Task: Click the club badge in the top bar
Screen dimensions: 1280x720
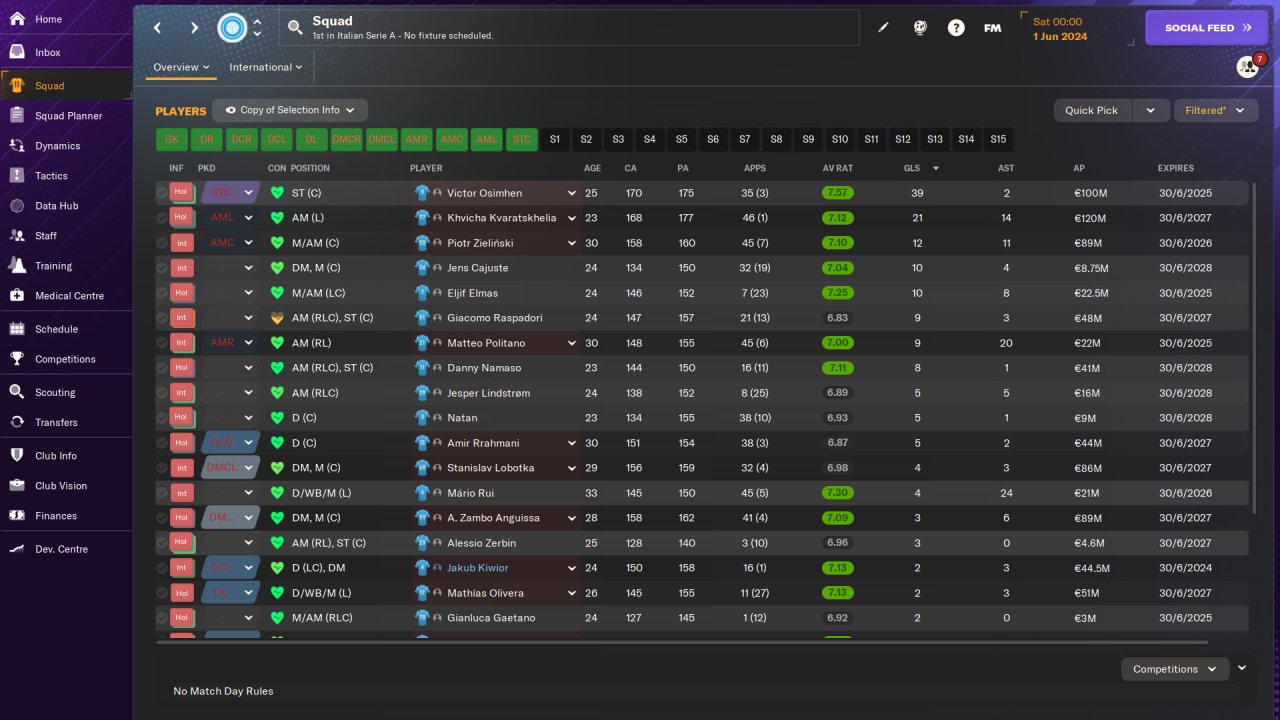Action: [x=232, y=28]
